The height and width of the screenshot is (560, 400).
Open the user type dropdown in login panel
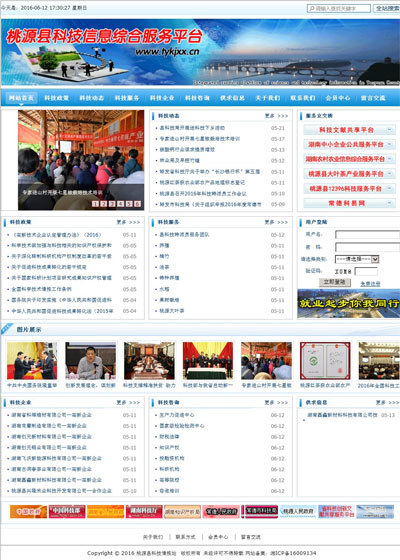pyautogui.click(x=357, y=259)
